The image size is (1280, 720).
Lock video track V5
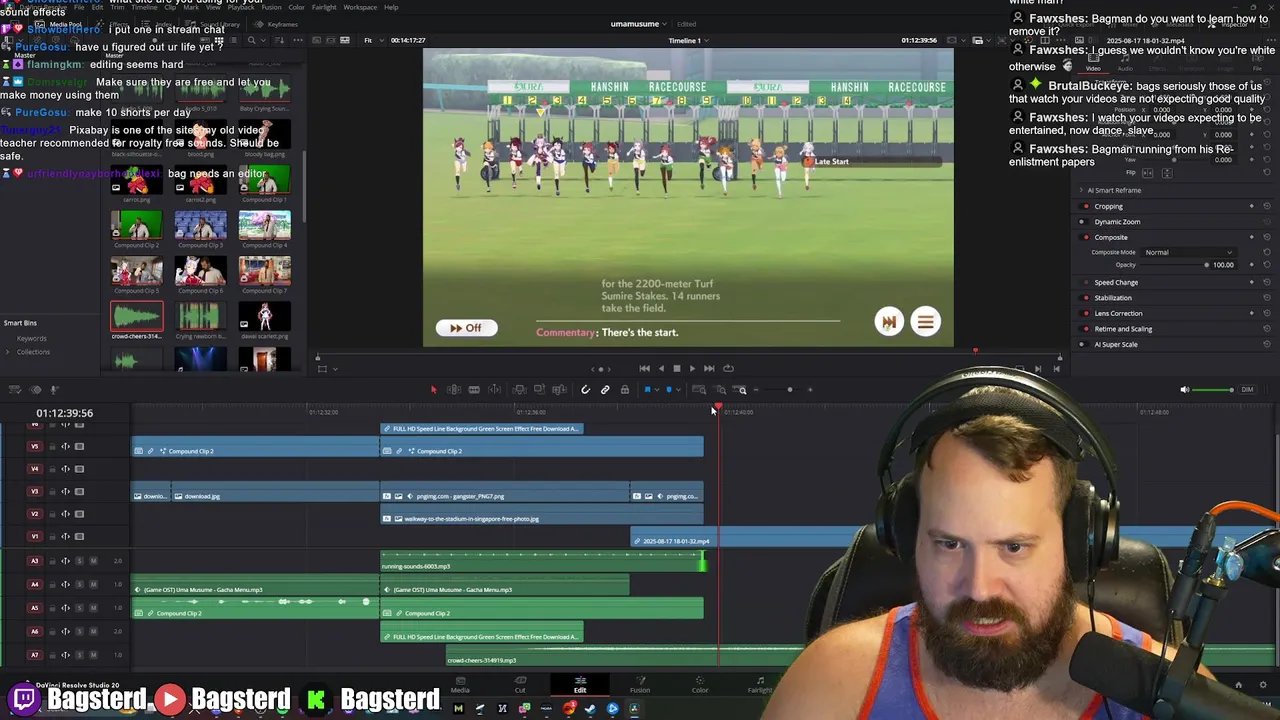(52, 447)
